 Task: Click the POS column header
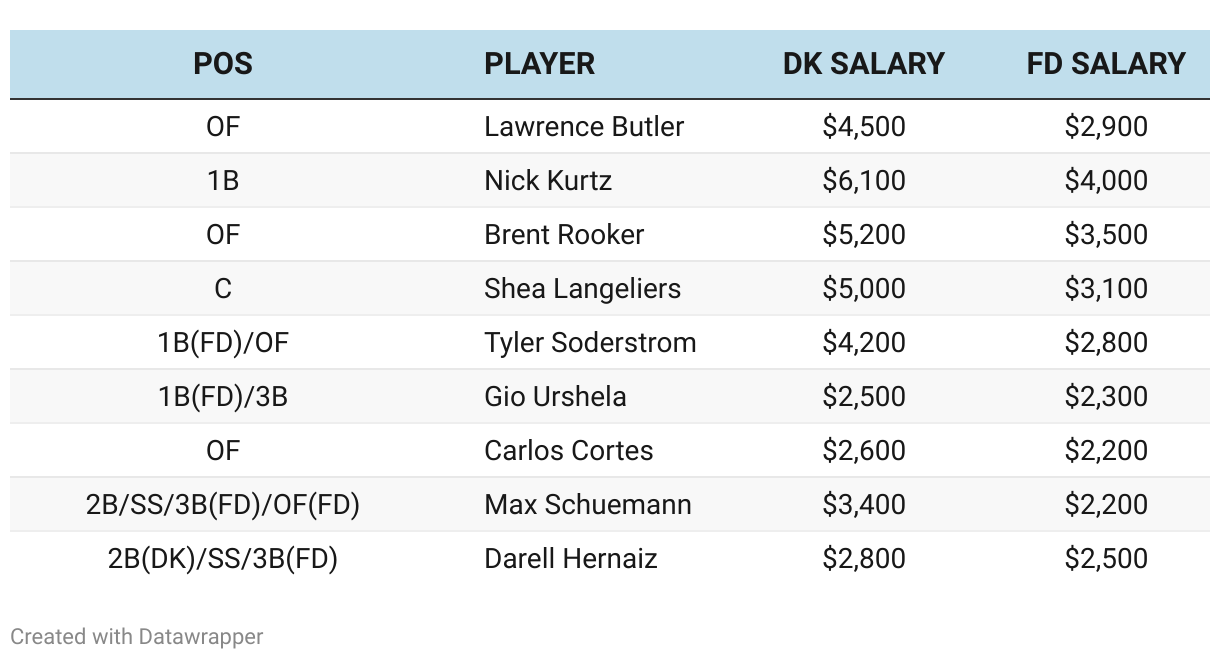(223, 64)
